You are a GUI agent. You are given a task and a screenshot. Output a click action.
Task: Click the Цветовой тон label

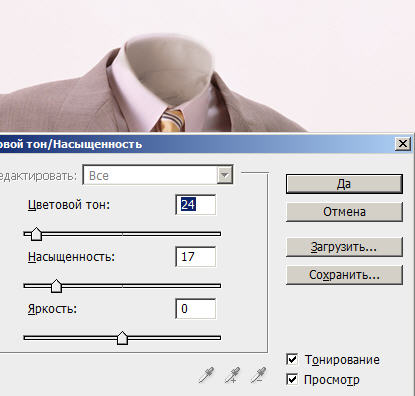(x=69, y=205)
